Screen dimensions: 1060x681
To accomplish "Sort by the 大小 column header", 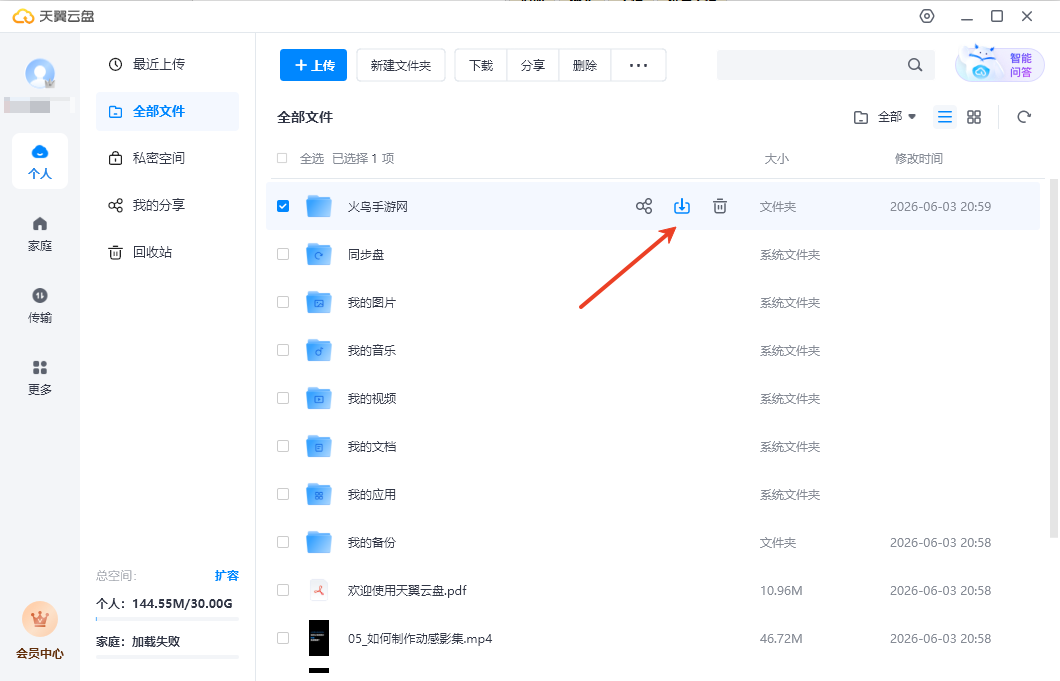I will coord(776,158).
